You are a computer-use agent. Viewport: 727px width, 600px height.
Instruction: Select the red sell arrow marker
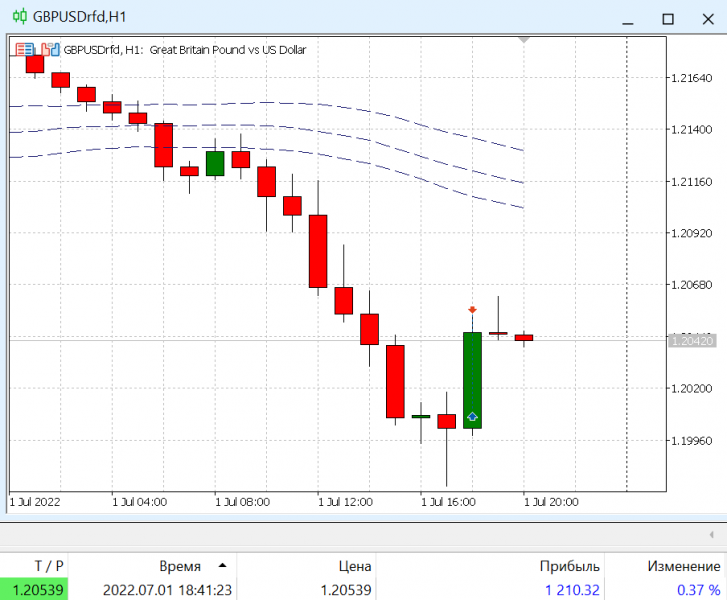click(472, 309)
